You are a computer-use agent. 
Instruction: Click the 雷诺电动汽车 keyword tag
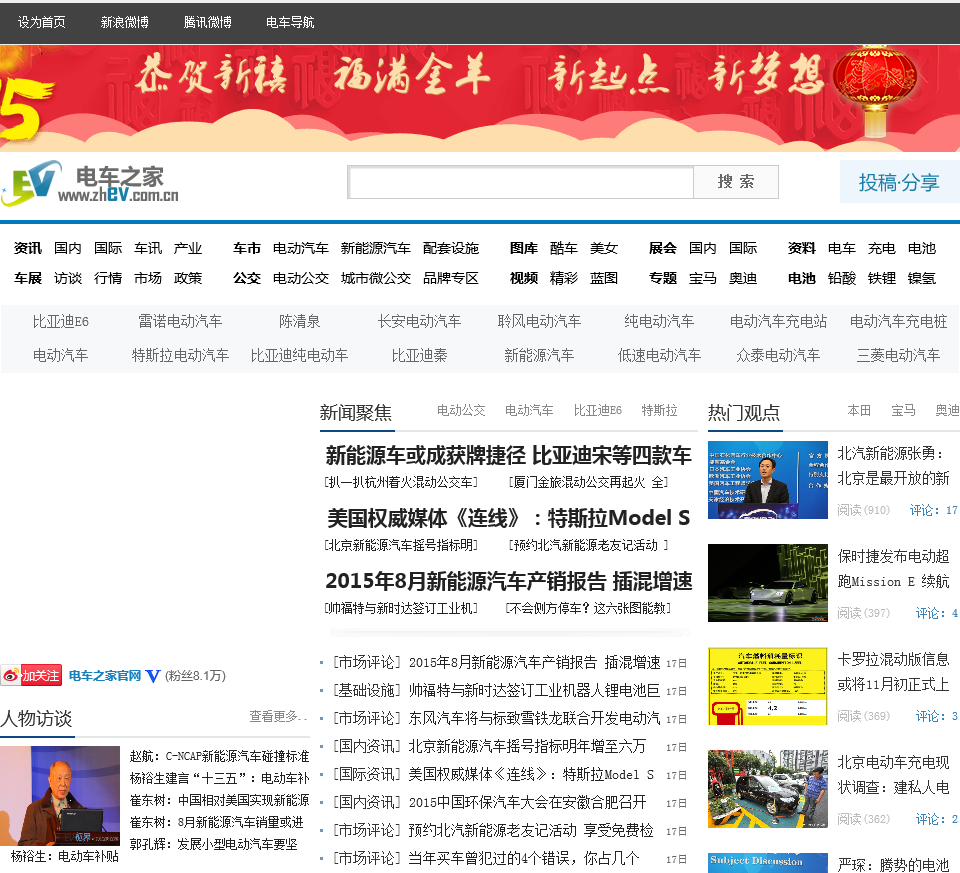pyautogui.click(x=180, y=321)
